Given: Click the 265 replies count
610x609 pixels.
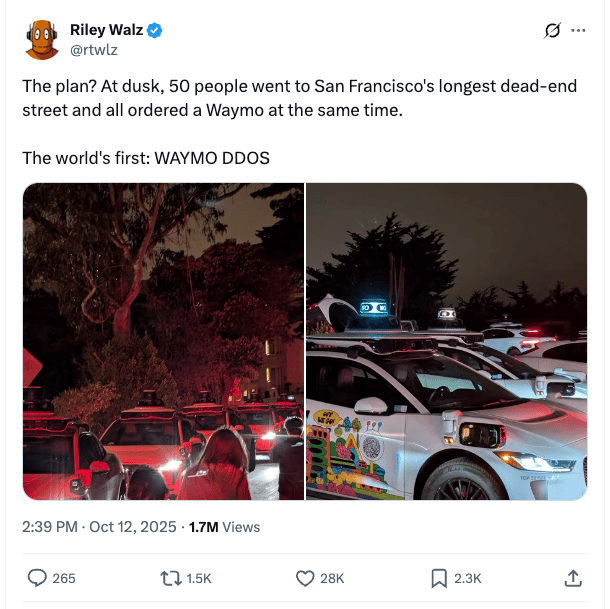Looking at the screenshot, I should [x=64, y=579].
